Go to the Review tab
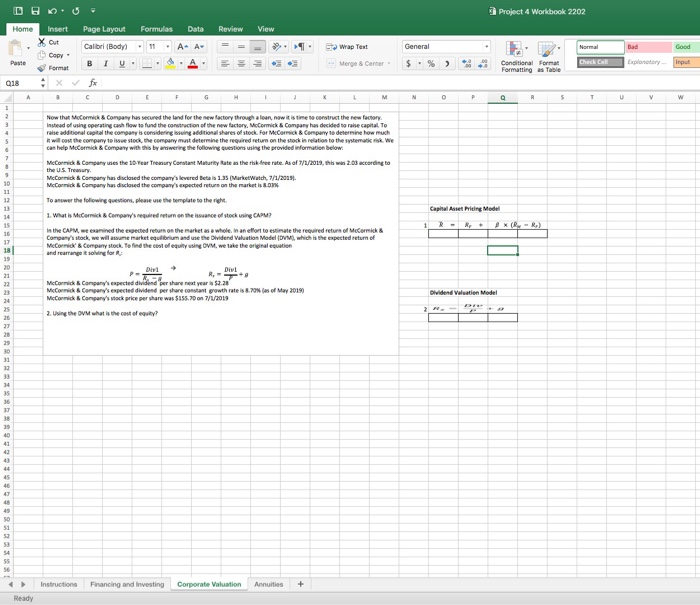The width and height of the screenshot is (700, 605). (230, 29)
